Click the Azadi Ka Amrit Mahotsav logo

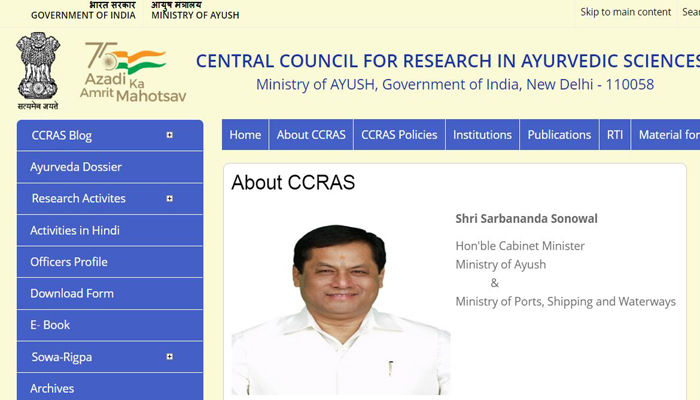[x=133, y=72]
